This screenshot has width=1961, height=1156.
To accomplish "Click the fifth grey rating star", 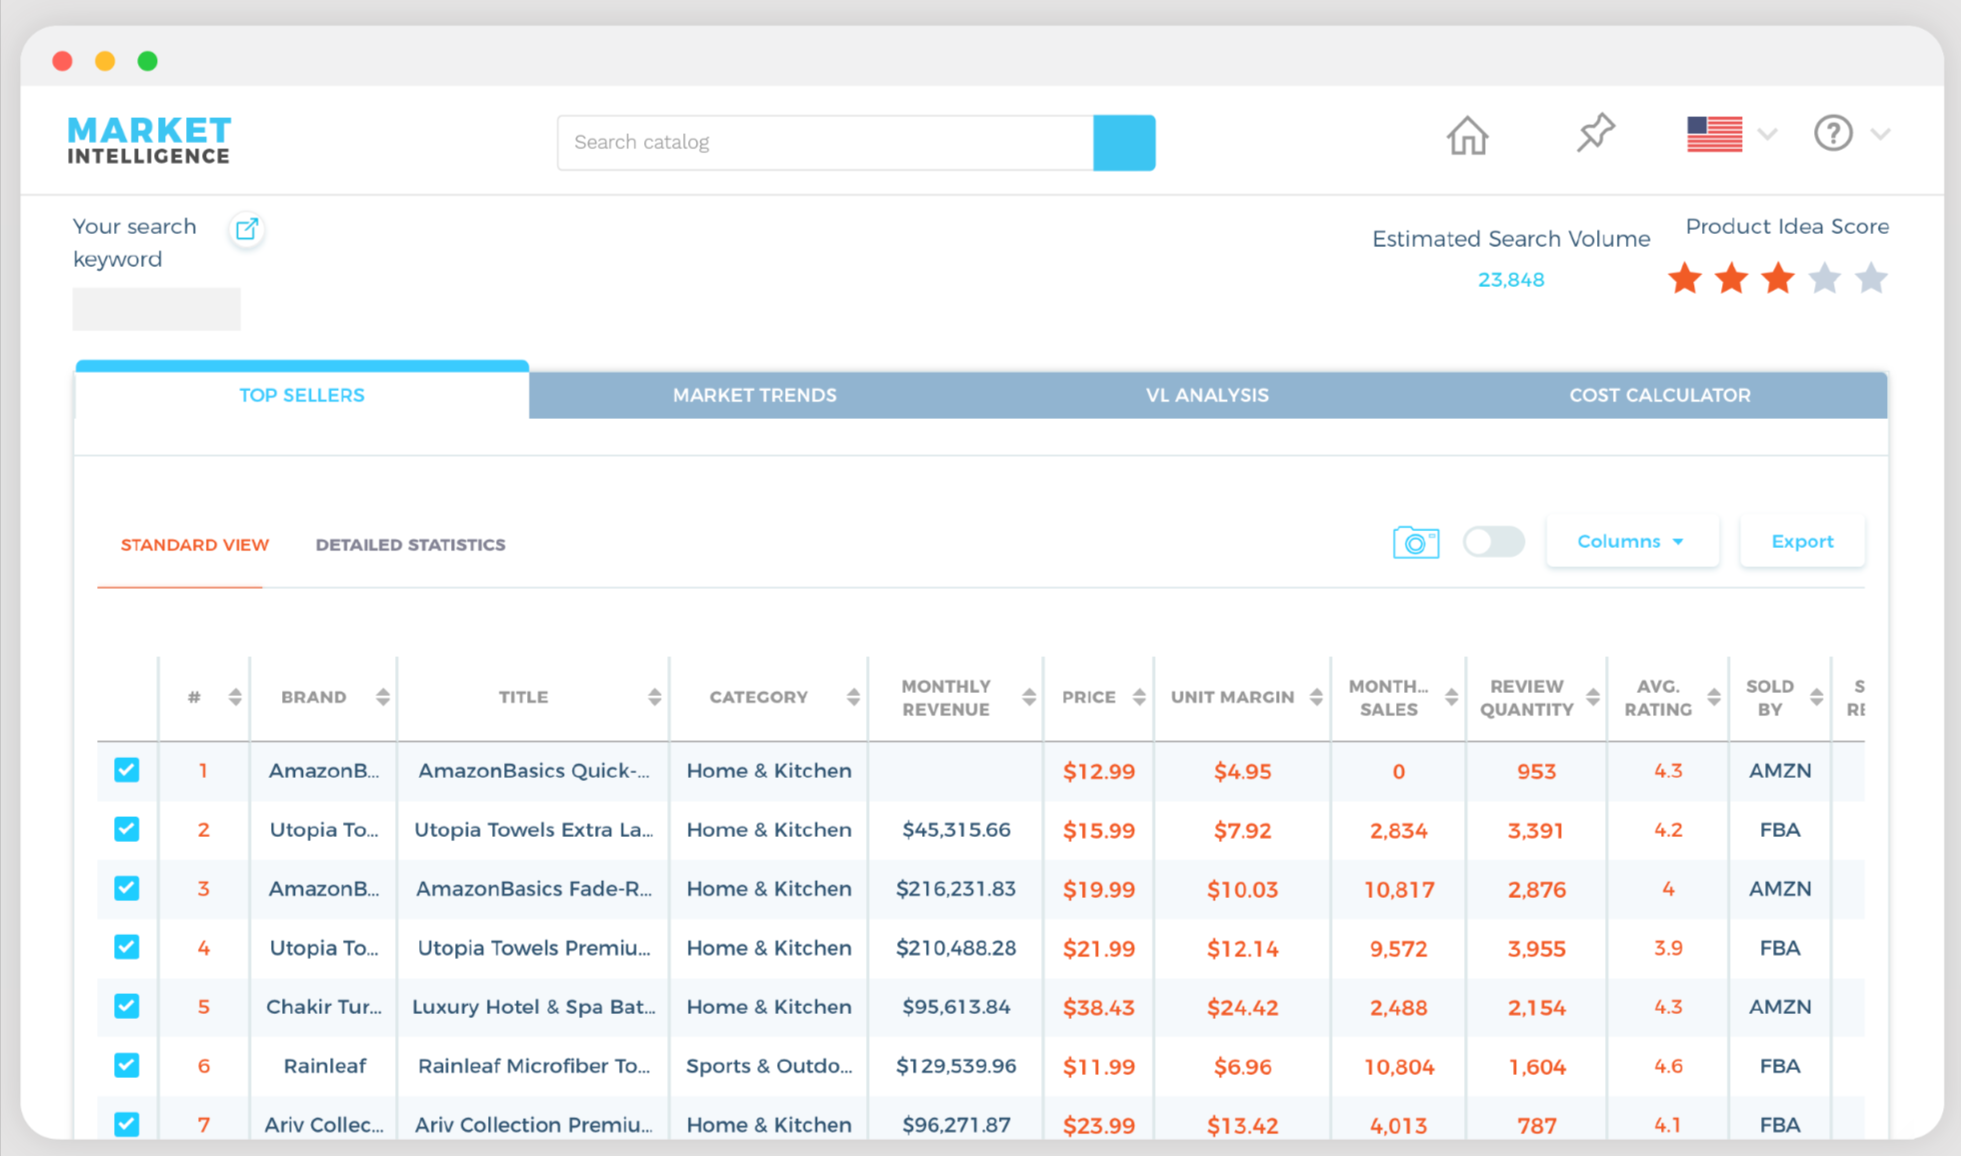I will click(x=1871, y=278).
